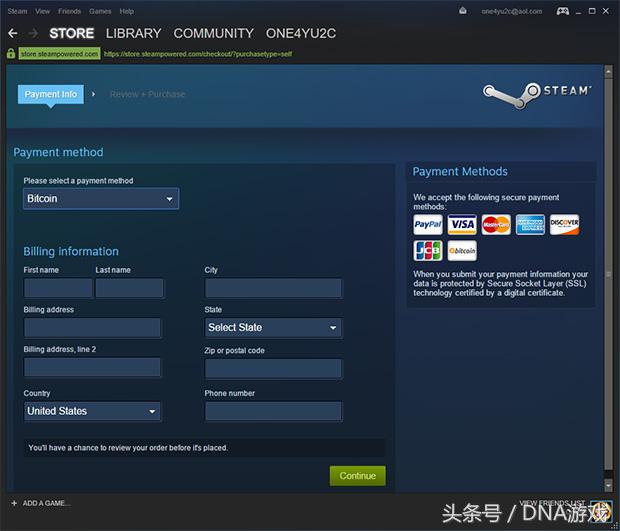The width and height of the screenshot is (620, 531).
Task: Open Big Picture mode controller icon
Action: pos(563,11)
